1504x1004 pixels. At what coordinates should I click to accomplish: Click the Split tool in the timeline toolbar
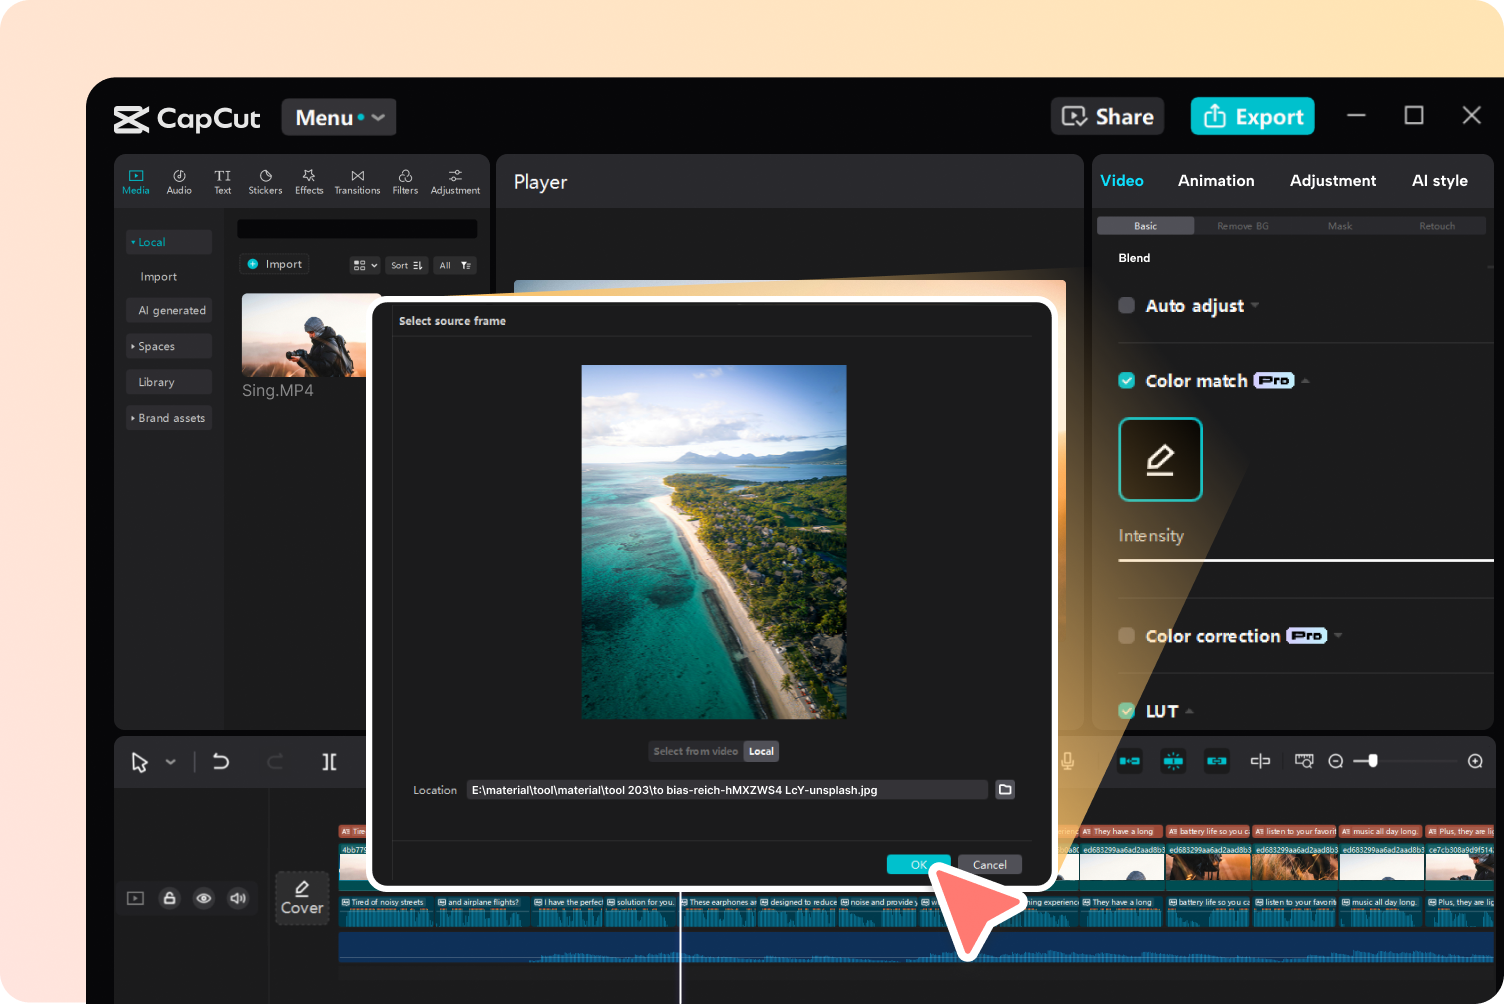(x=329, y=762)
